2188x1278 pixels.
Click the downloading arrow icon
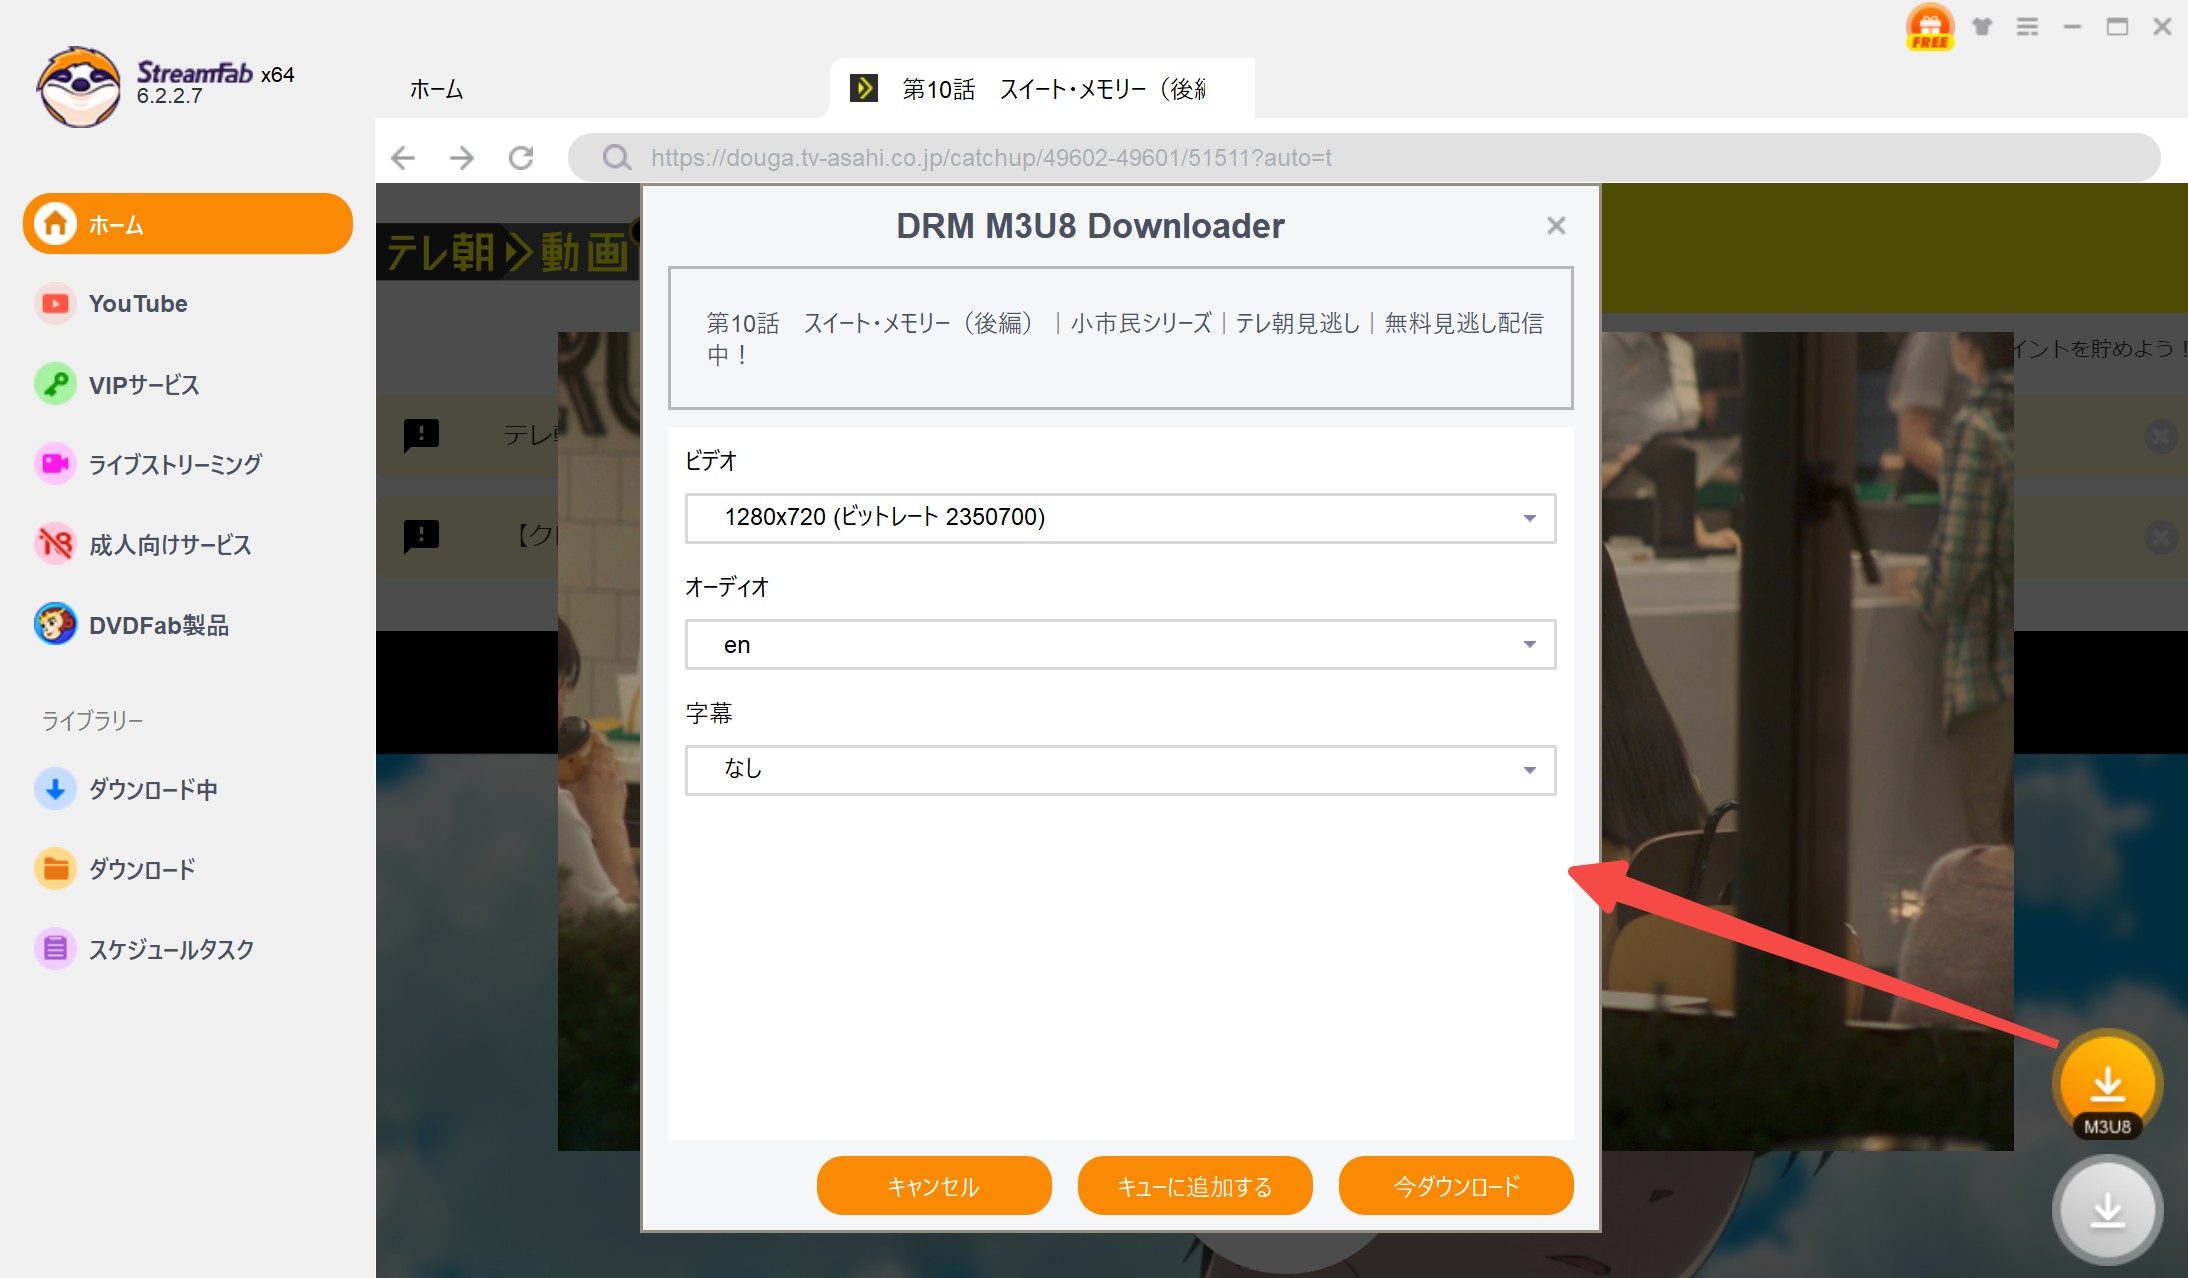tap(56, 789)
